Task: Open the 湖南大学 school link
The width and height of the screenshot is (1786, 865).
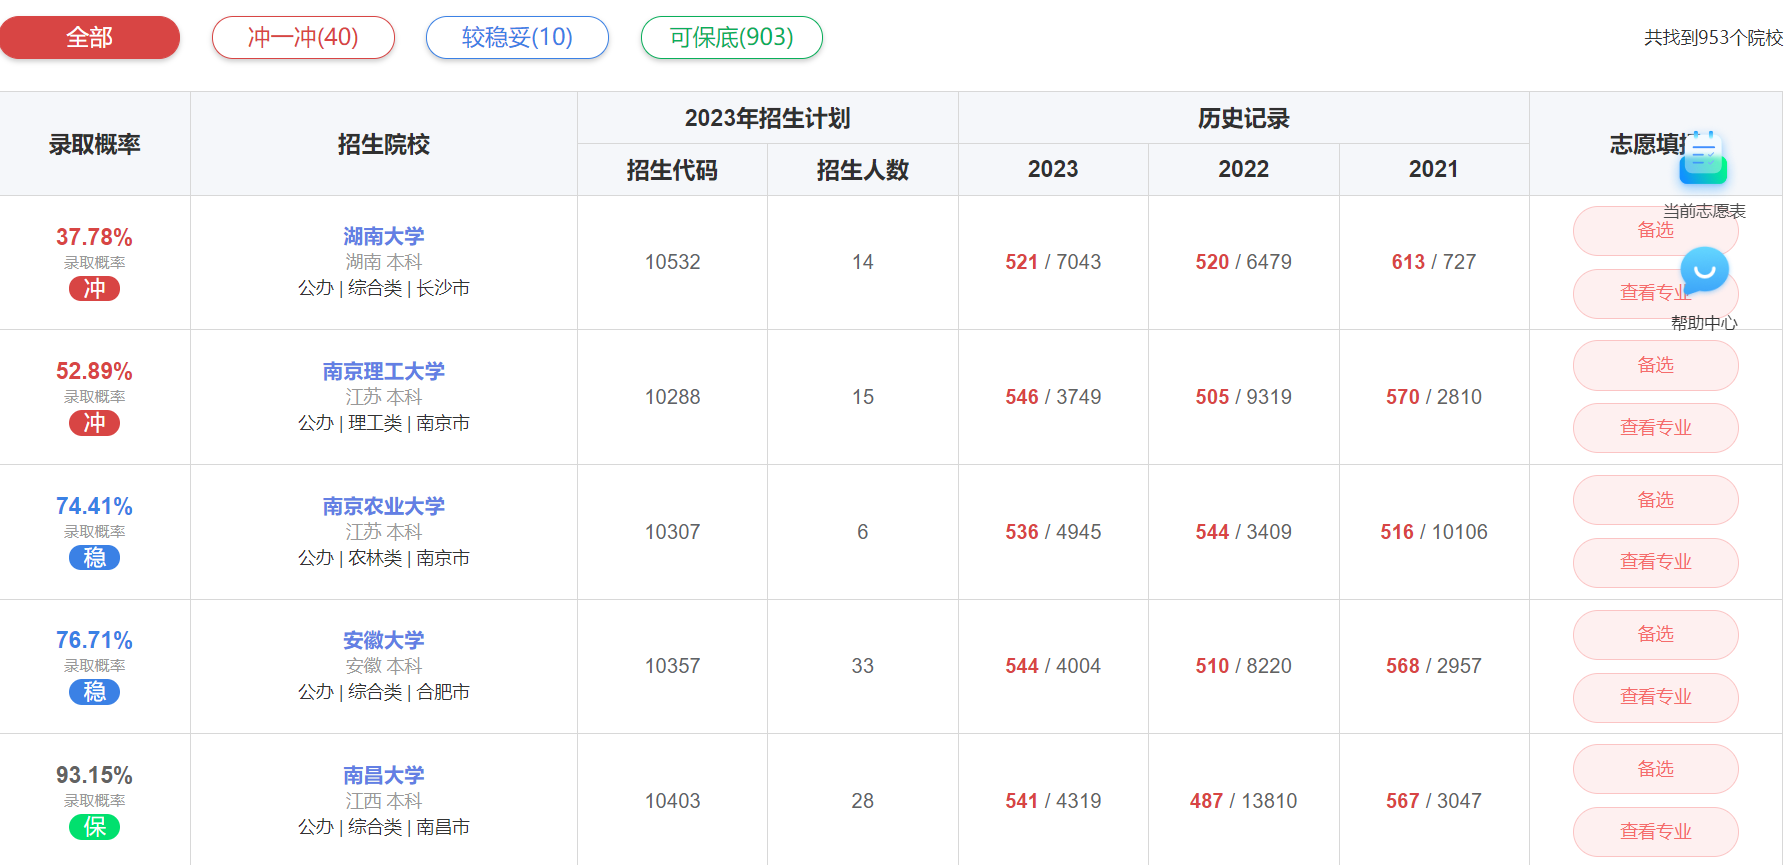Action: tap(384, 236)
